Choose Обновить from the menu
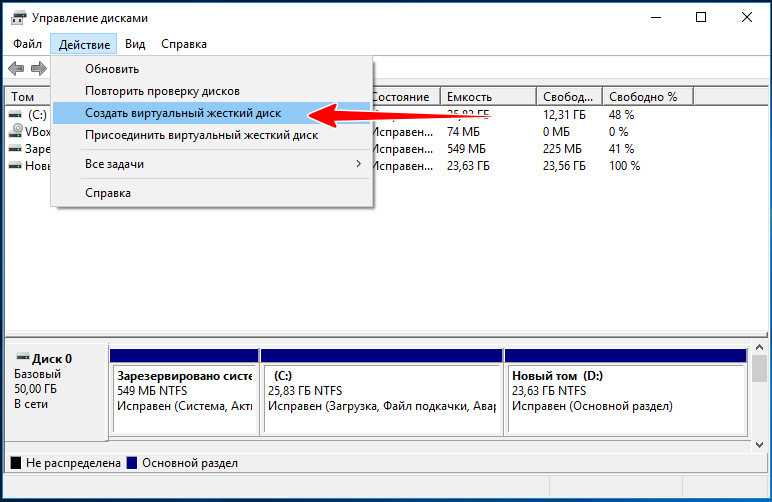This screenshot has height=502, width=772. [x=212, y=69]
